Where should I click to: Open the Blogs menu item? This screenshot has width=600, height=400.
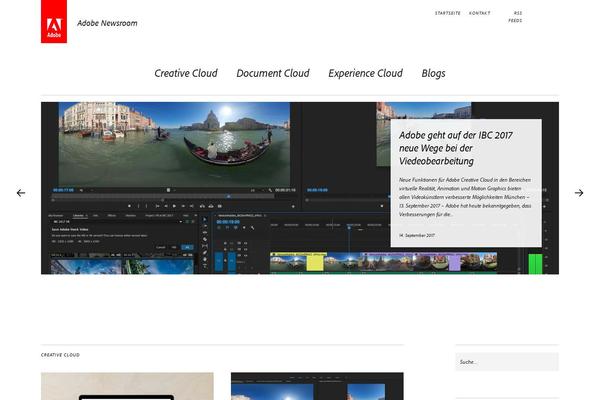434,73
